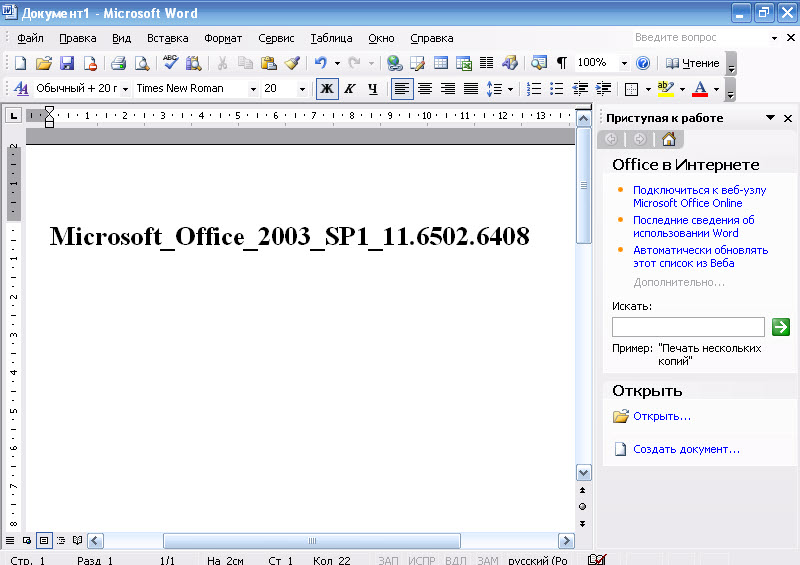
Task: Increase indent icon
Action: 603,89
